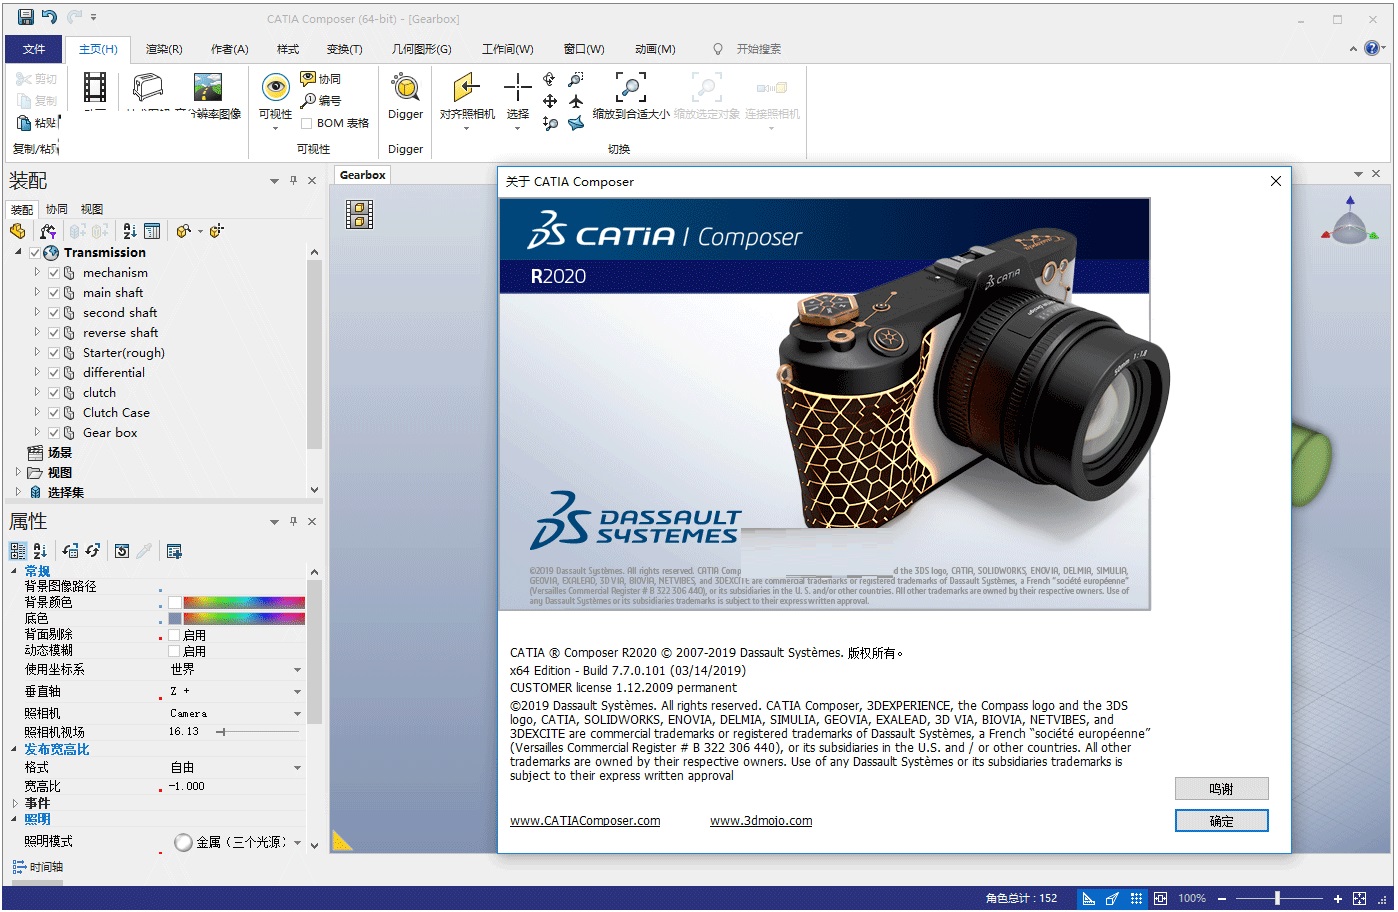Click the Digger tool icon
The height and width of the screenshot is (912, 1398).
(405, 88)
